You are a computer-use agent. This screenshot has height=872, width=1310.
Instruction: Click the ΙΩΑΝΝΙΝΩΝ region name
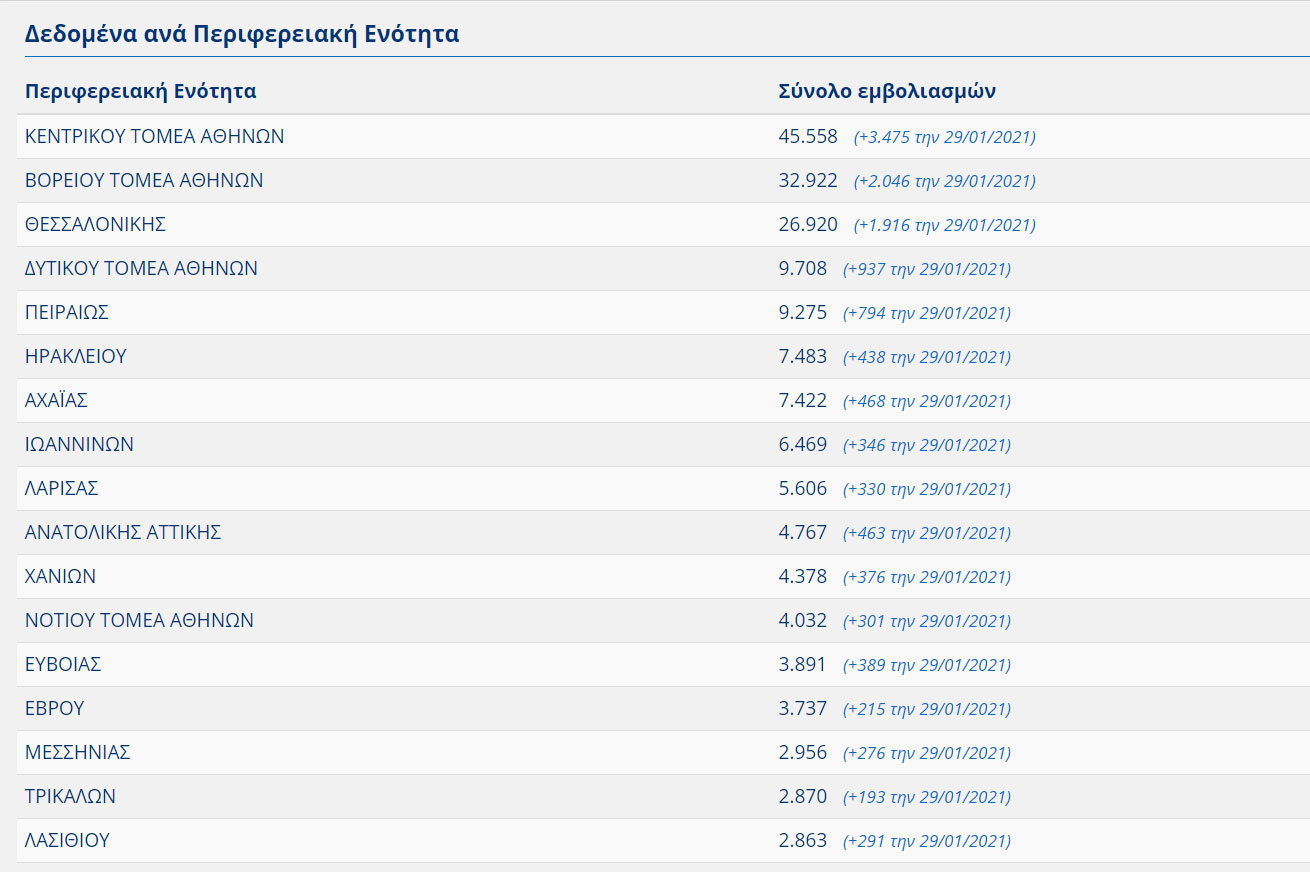click(79, 445)
